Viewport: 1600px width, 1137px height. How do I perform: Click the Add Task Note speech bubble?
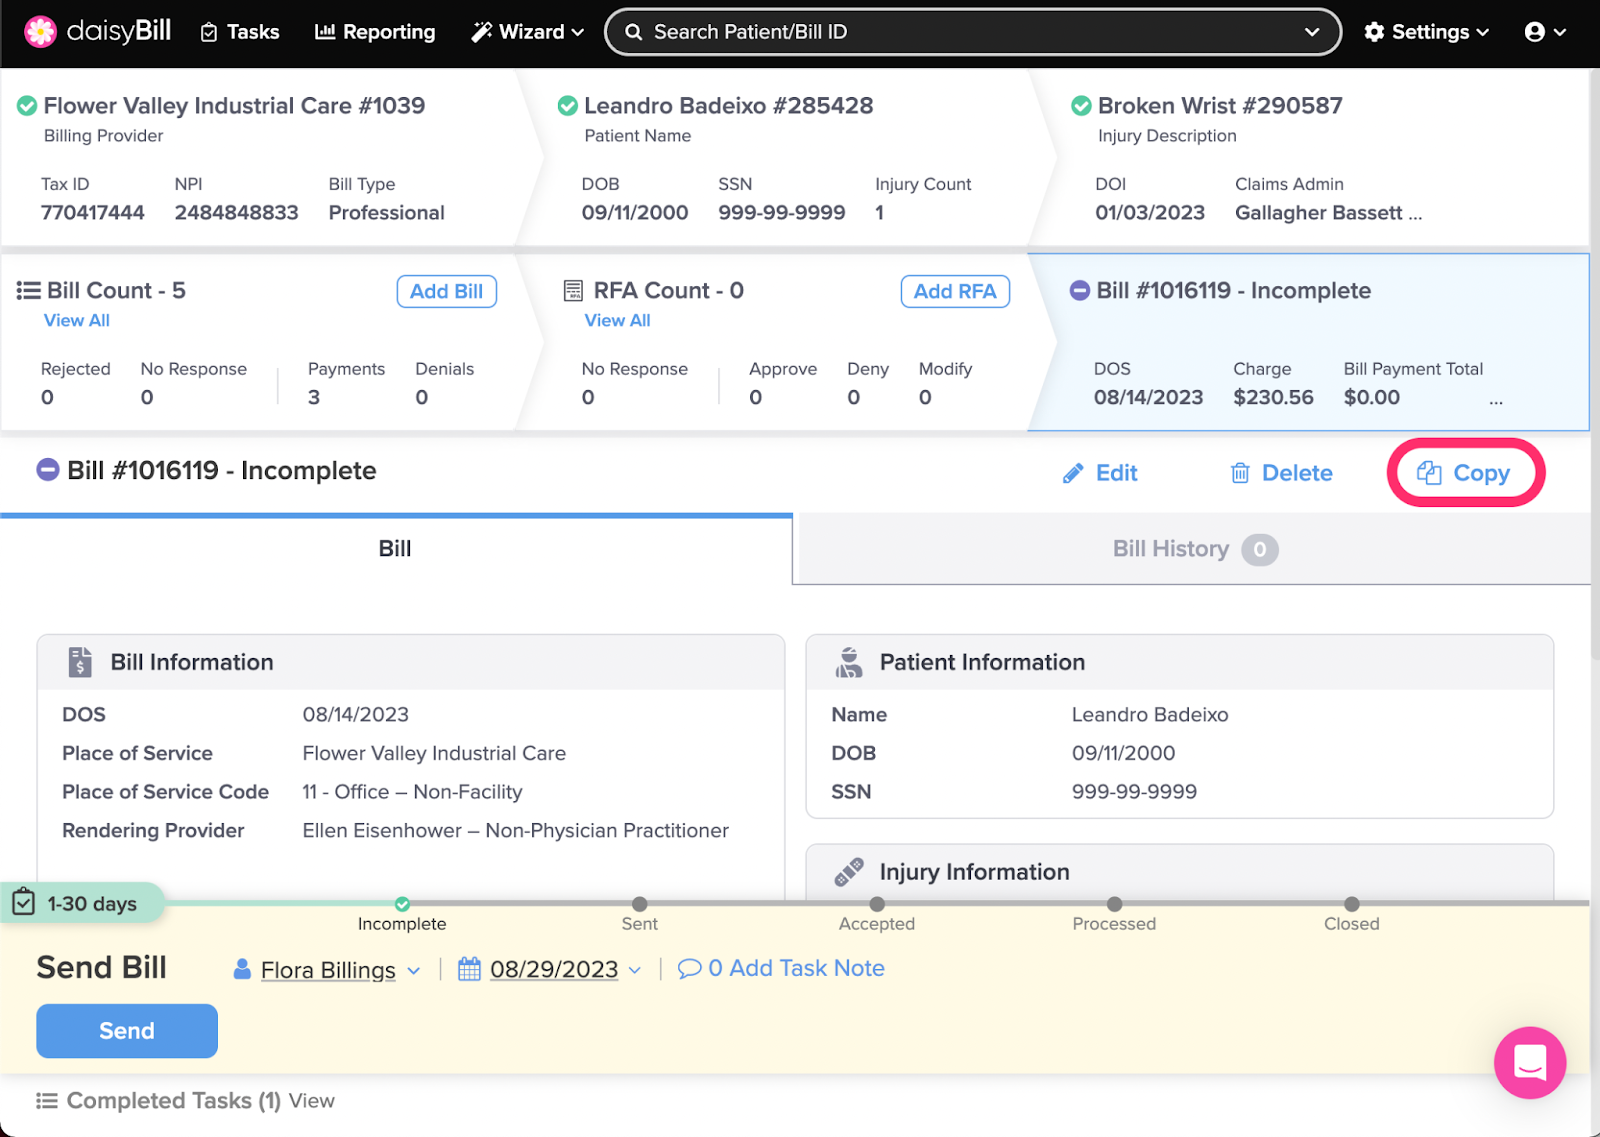coord(689,969)
